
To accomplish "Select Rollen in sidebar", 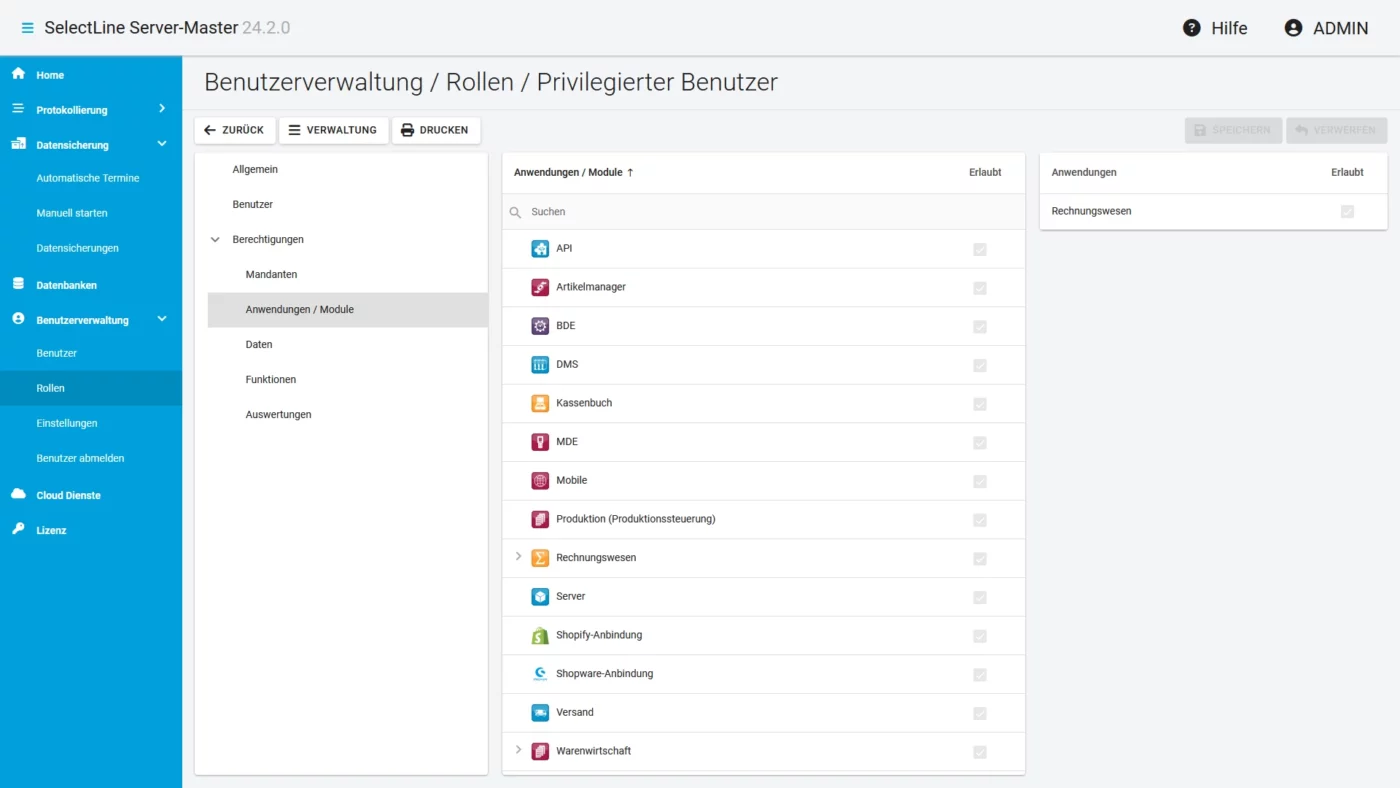I will (91, 388).
